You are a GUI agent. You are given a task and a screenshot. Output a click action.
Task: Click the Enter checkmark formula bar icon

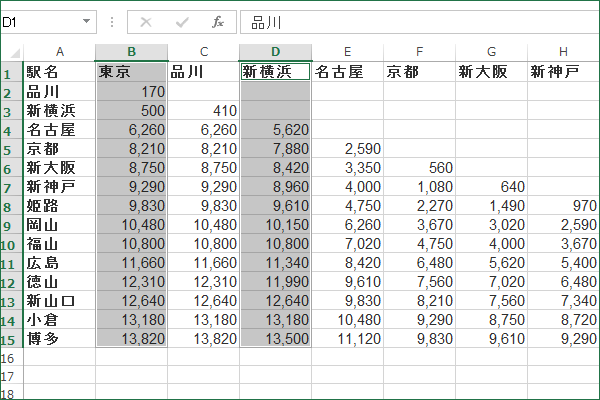(182, 22)
